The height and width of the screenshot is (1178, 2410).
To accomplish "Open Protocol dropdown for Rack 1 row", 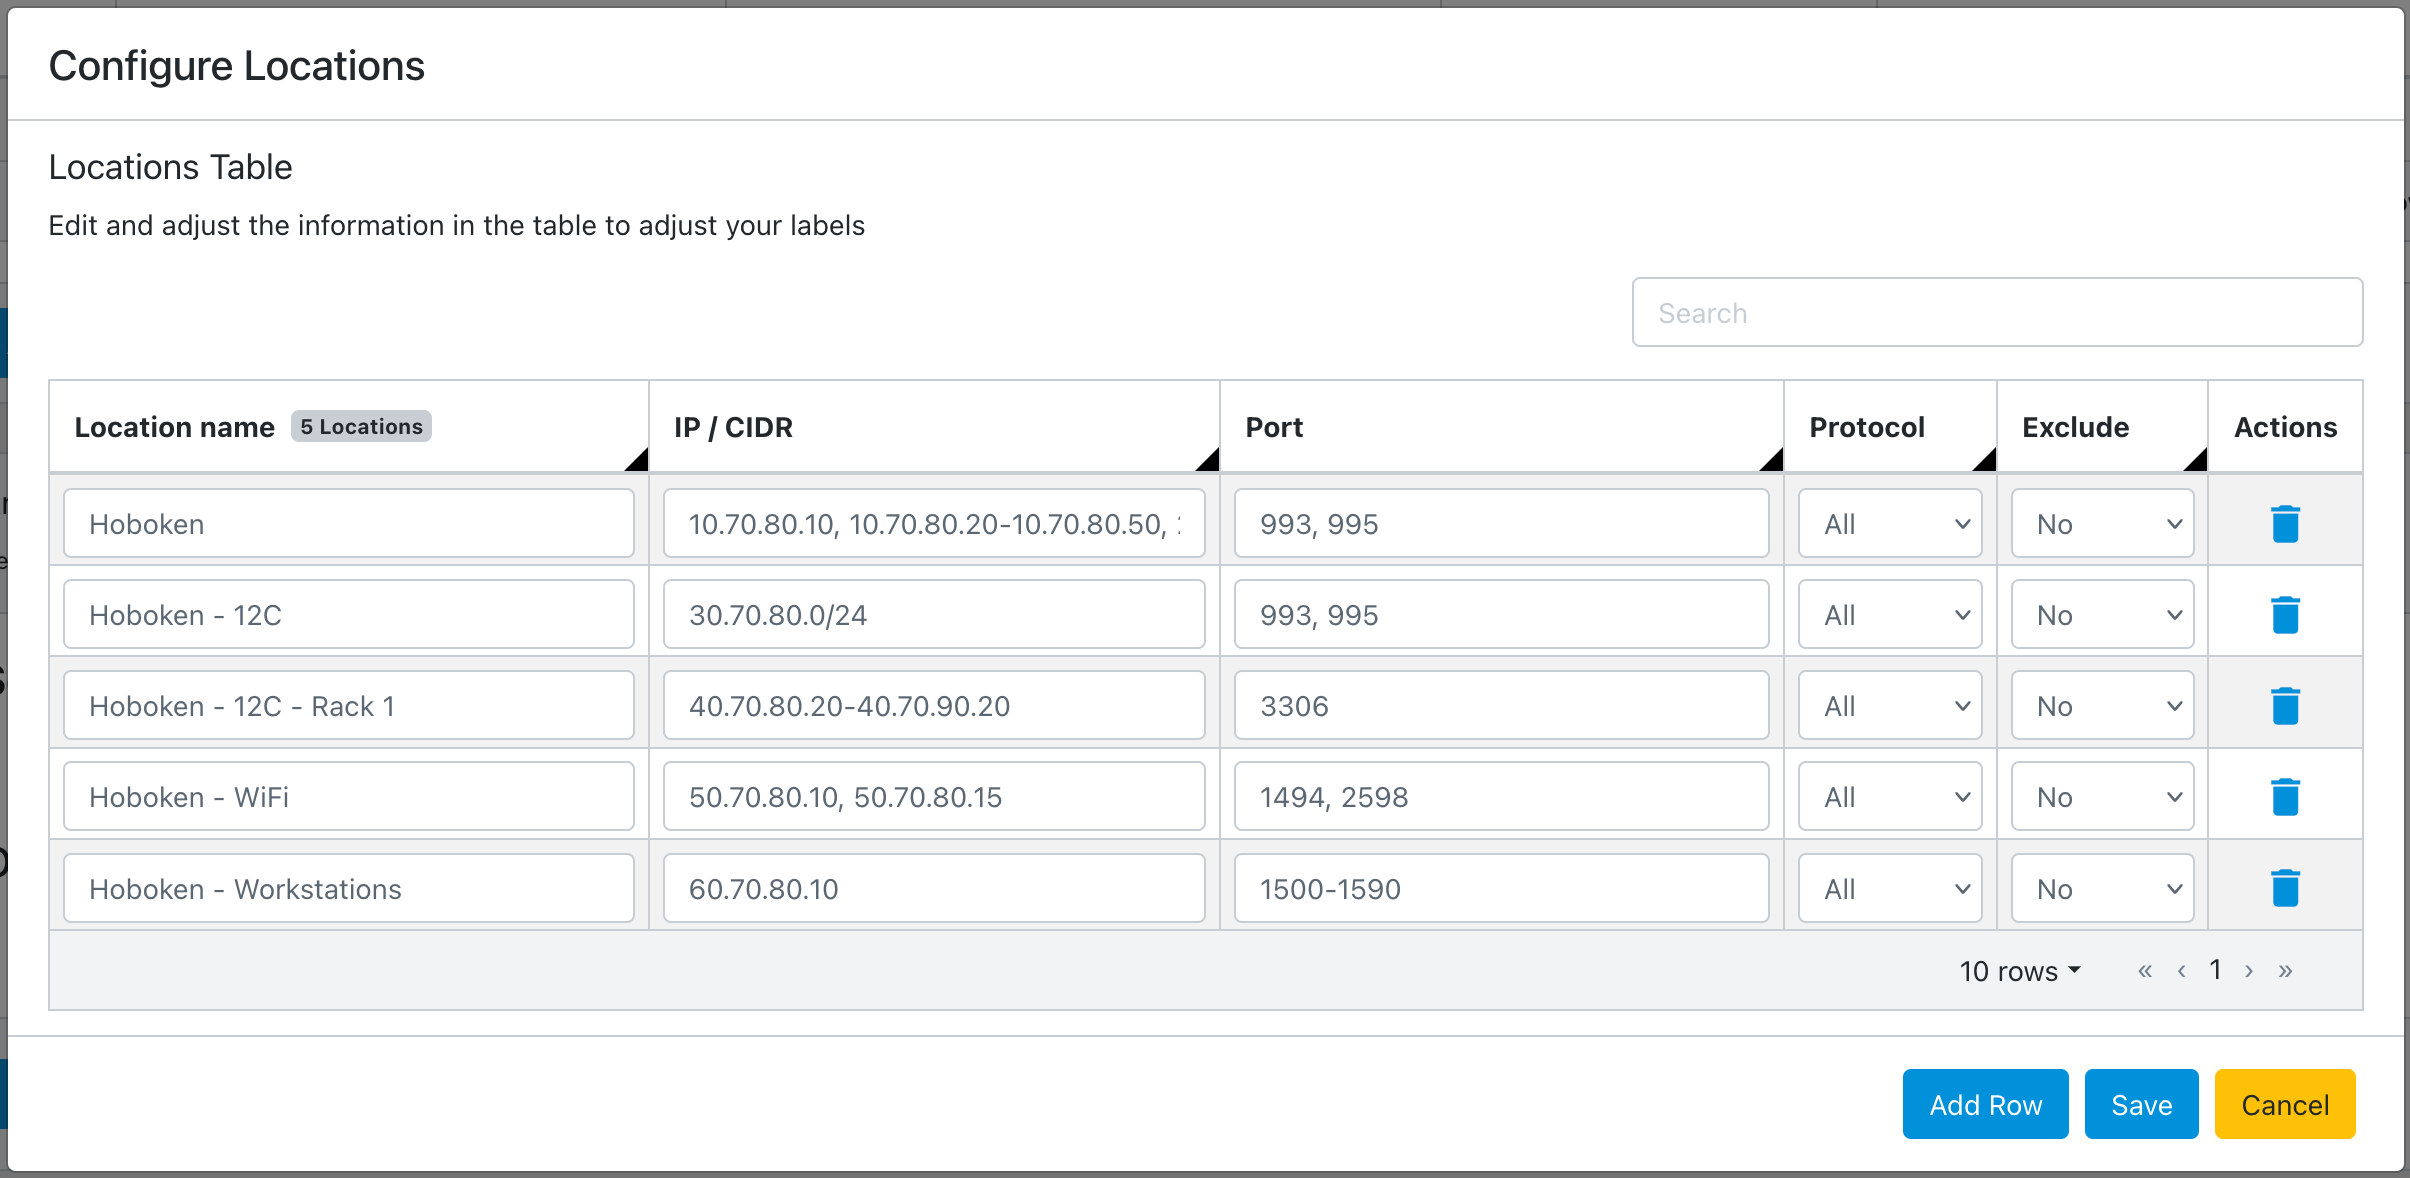I will (x=1890, y=706).
